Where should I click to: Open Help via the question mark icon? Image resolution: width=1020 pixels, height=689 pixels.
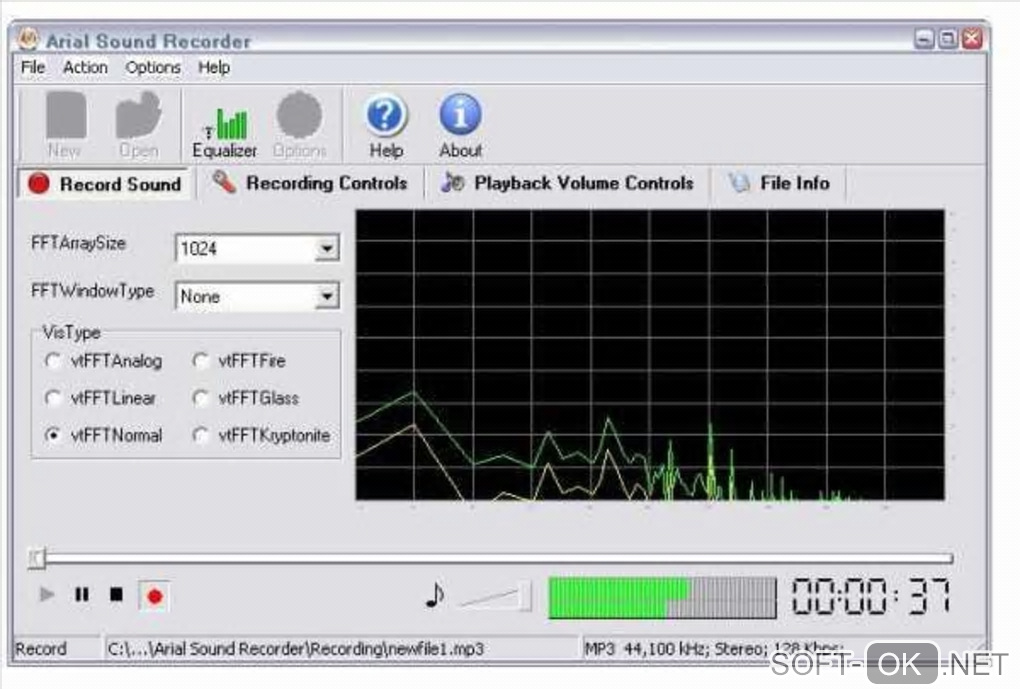386,126
